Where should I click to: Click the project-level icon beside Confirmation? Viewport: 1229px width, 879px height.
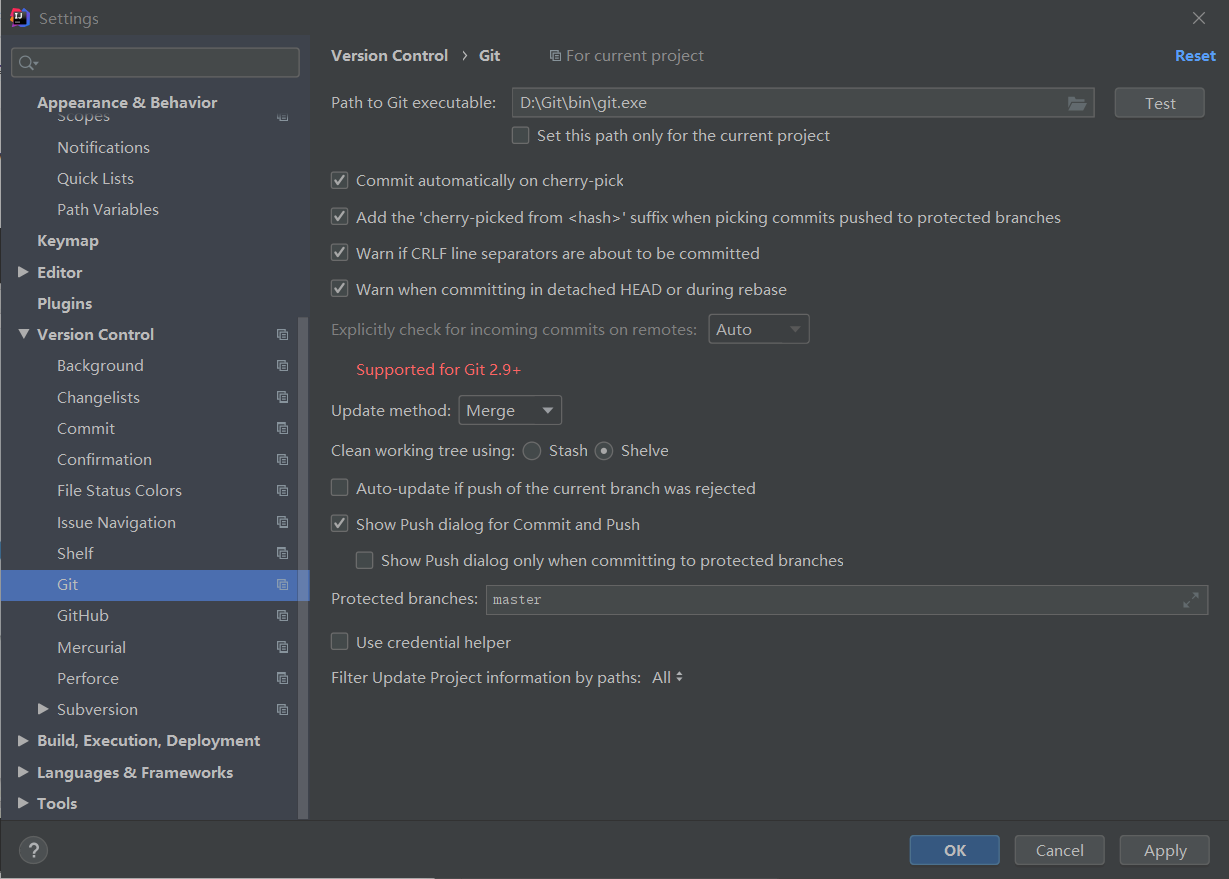tap(282, 460)
